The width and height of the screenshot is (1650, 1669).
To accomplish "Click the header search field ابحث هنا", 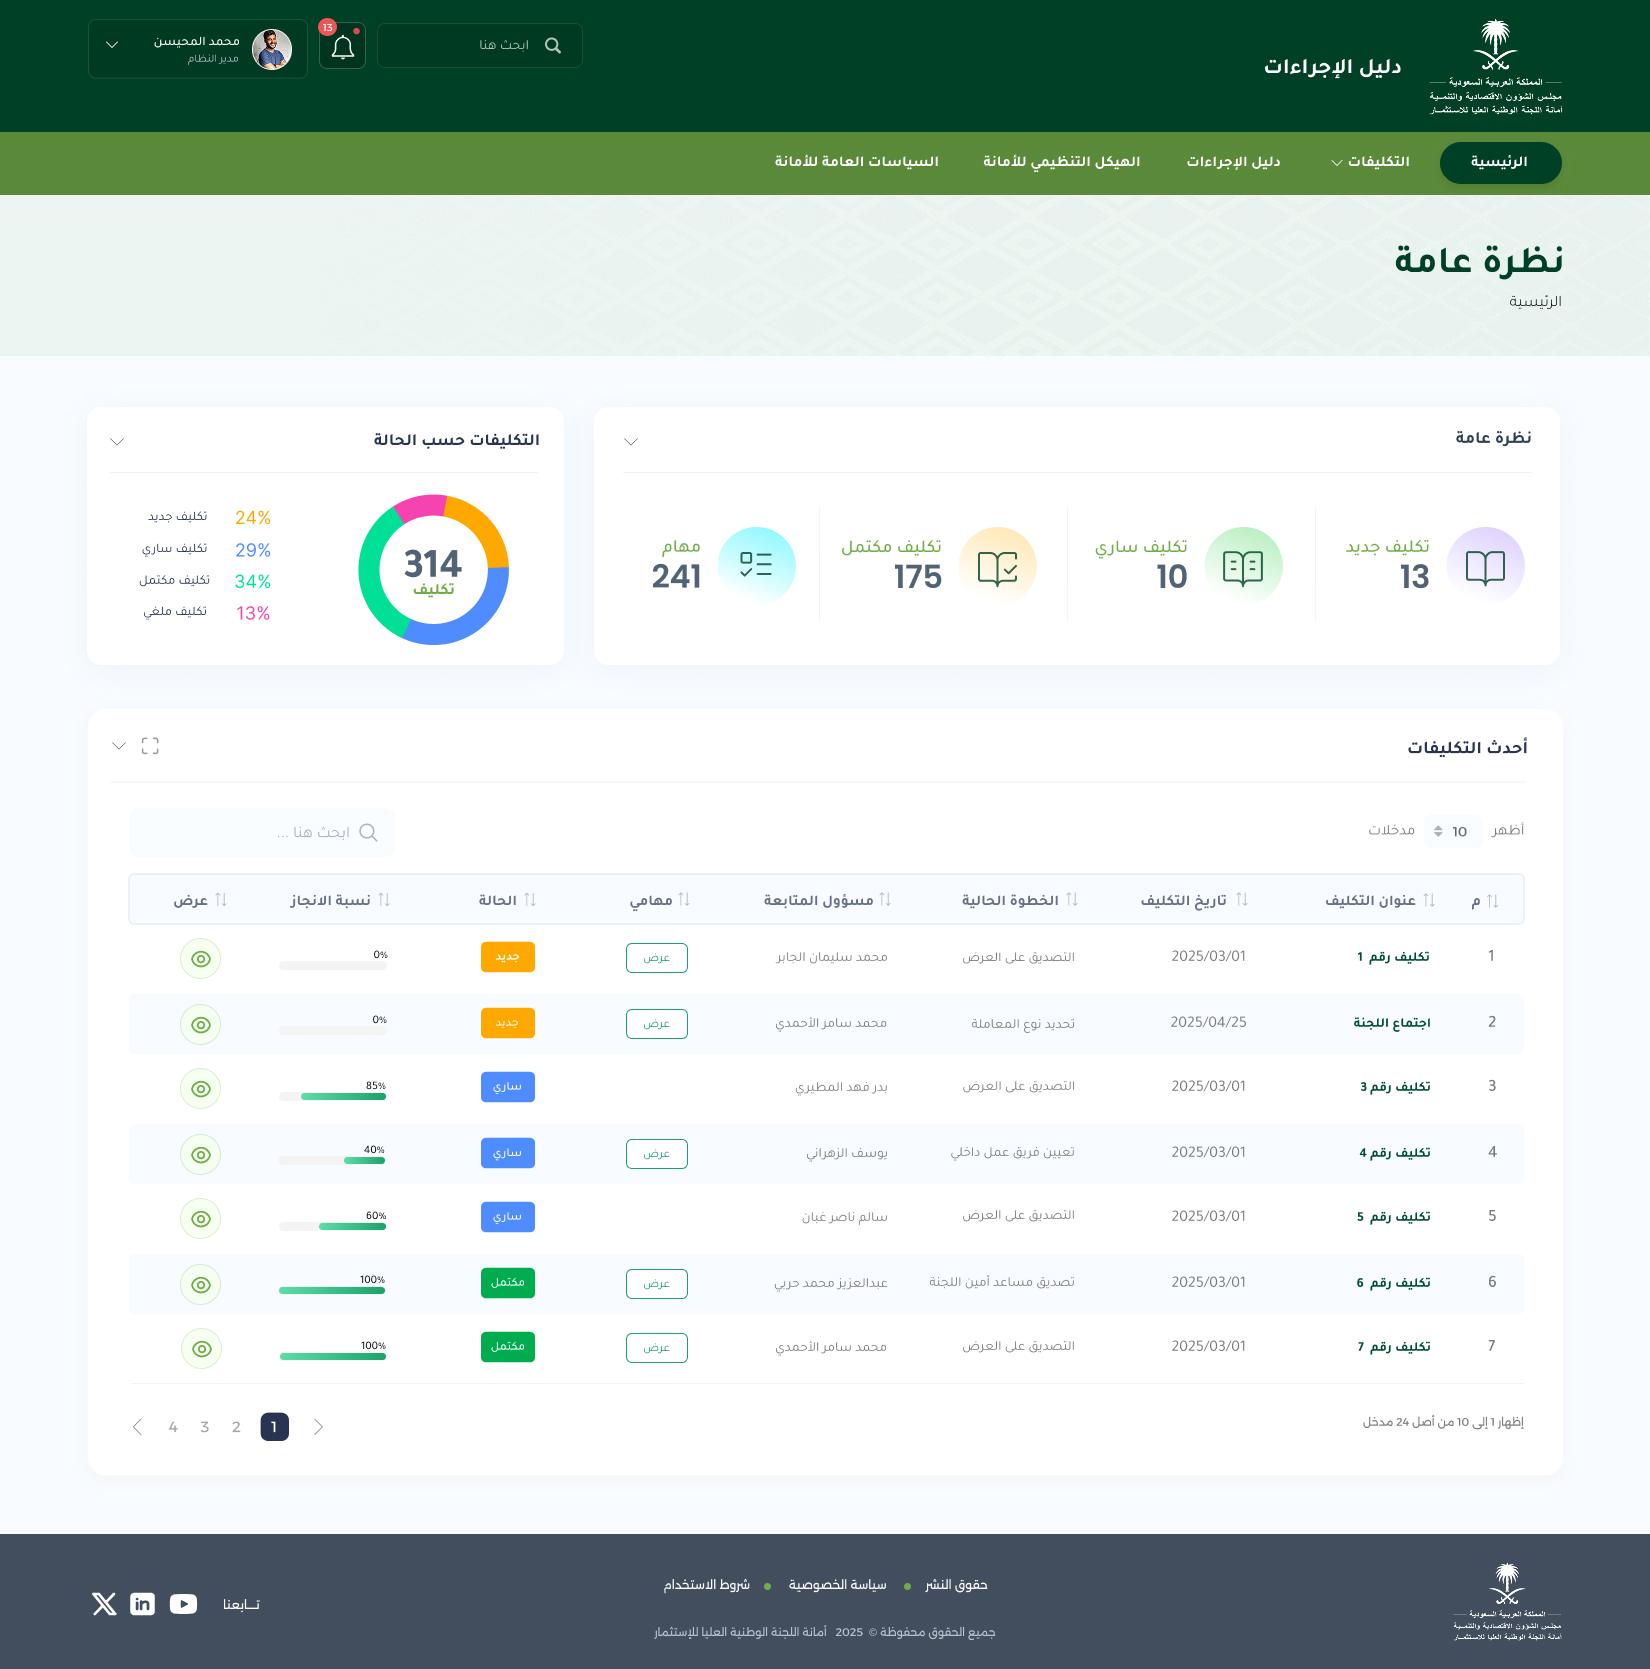I will [x=480, y=46].
